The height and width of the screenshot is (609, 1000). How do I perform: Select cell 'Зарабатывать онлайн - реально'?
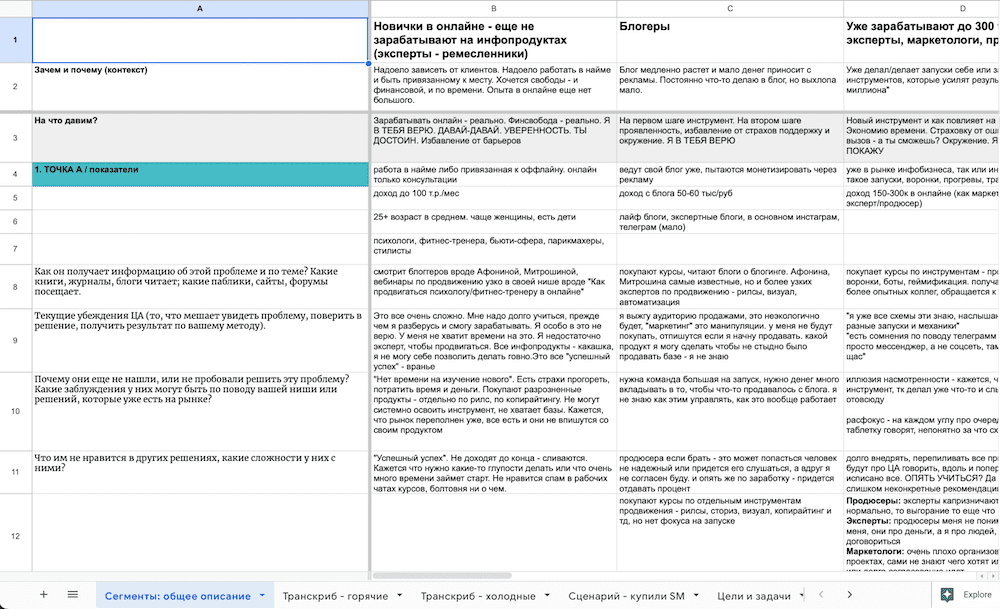[x=494, y=138]
